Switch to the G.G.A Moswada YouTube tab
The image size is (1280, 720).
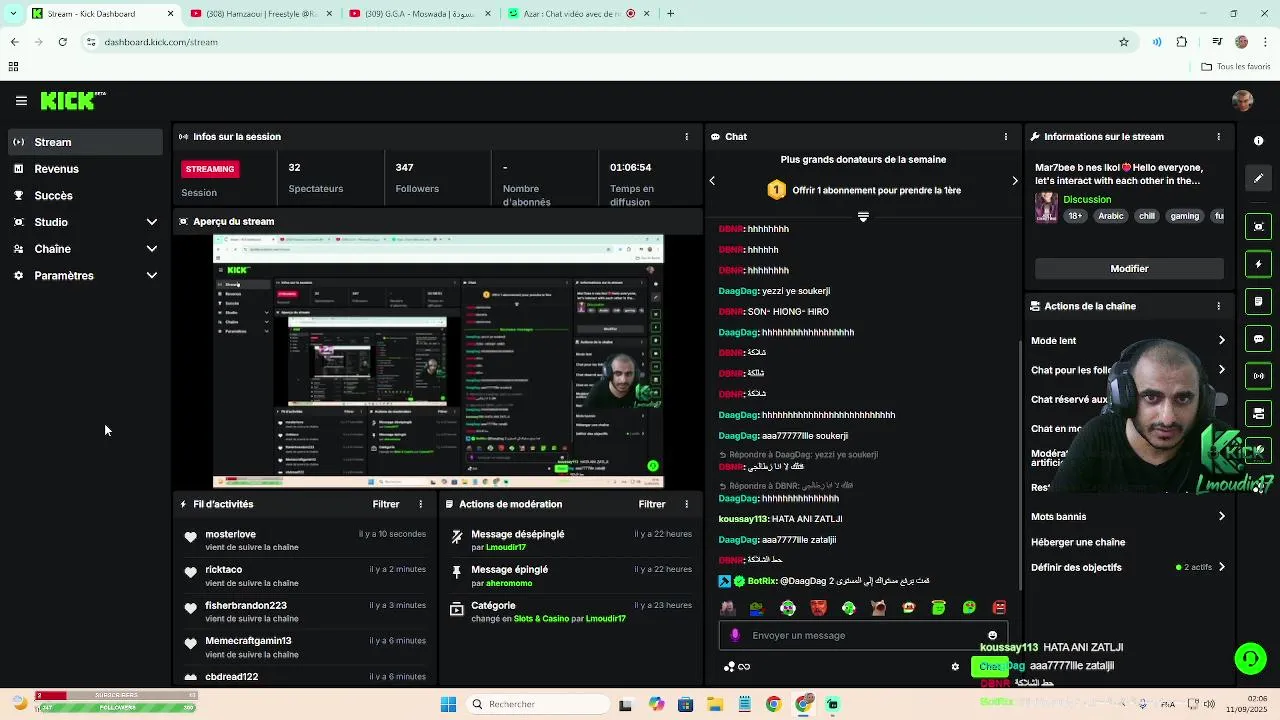420,14
